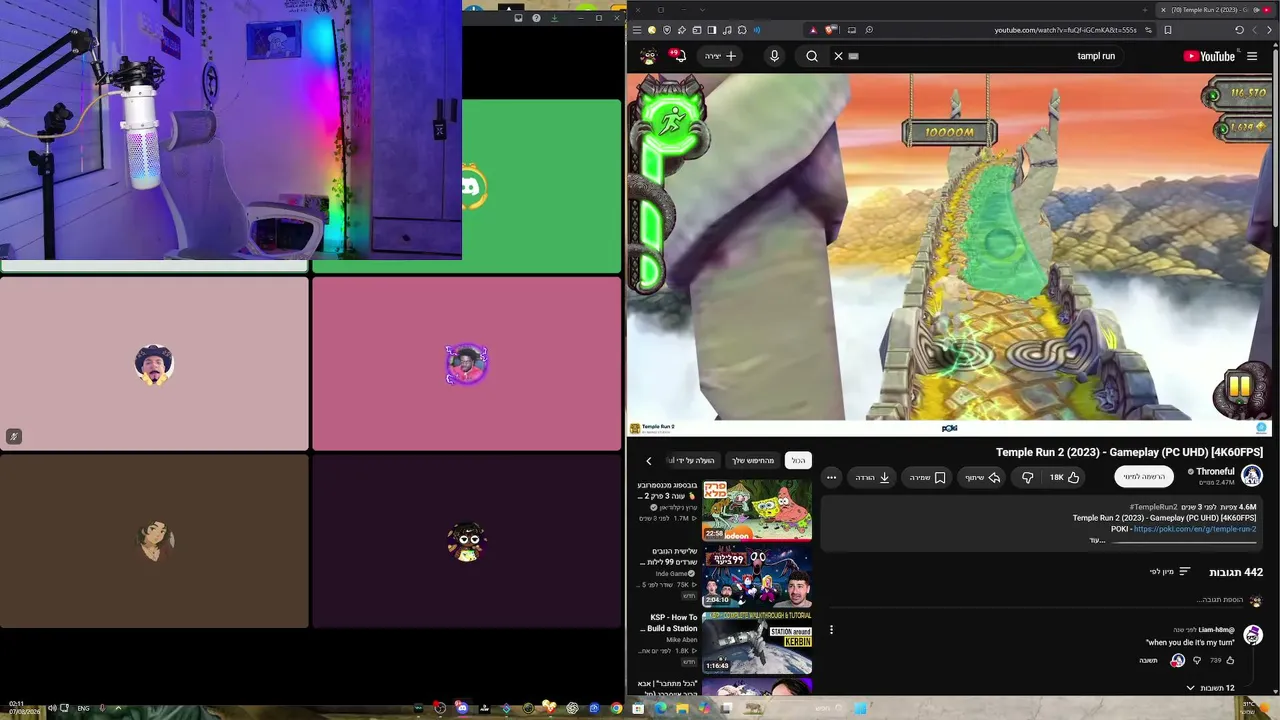Open Liam-h8m's commenter avatar

click(1253, 635)
